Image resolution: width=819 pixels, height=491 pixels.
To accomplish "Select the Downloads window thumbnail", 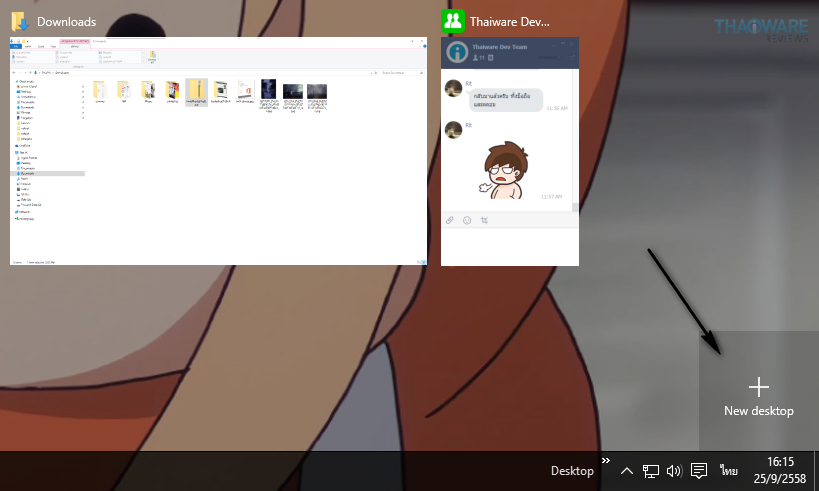I will tap(218, 151).
